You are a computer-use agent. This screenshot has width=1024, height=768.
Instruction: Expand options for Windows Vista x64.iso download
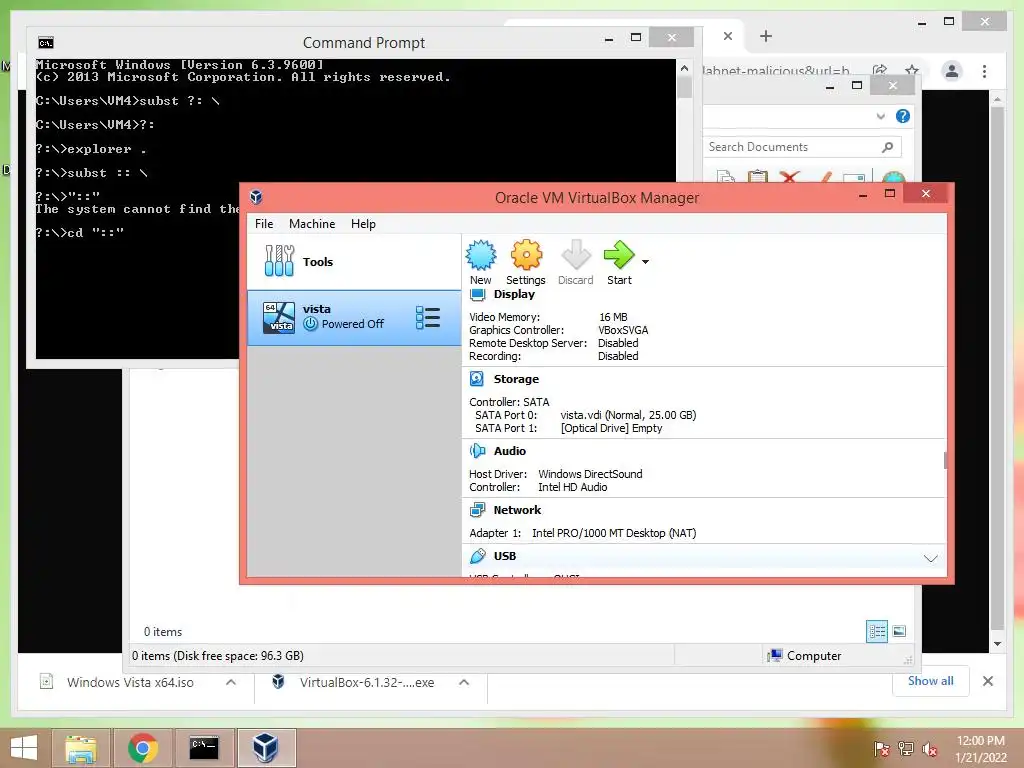231,682
